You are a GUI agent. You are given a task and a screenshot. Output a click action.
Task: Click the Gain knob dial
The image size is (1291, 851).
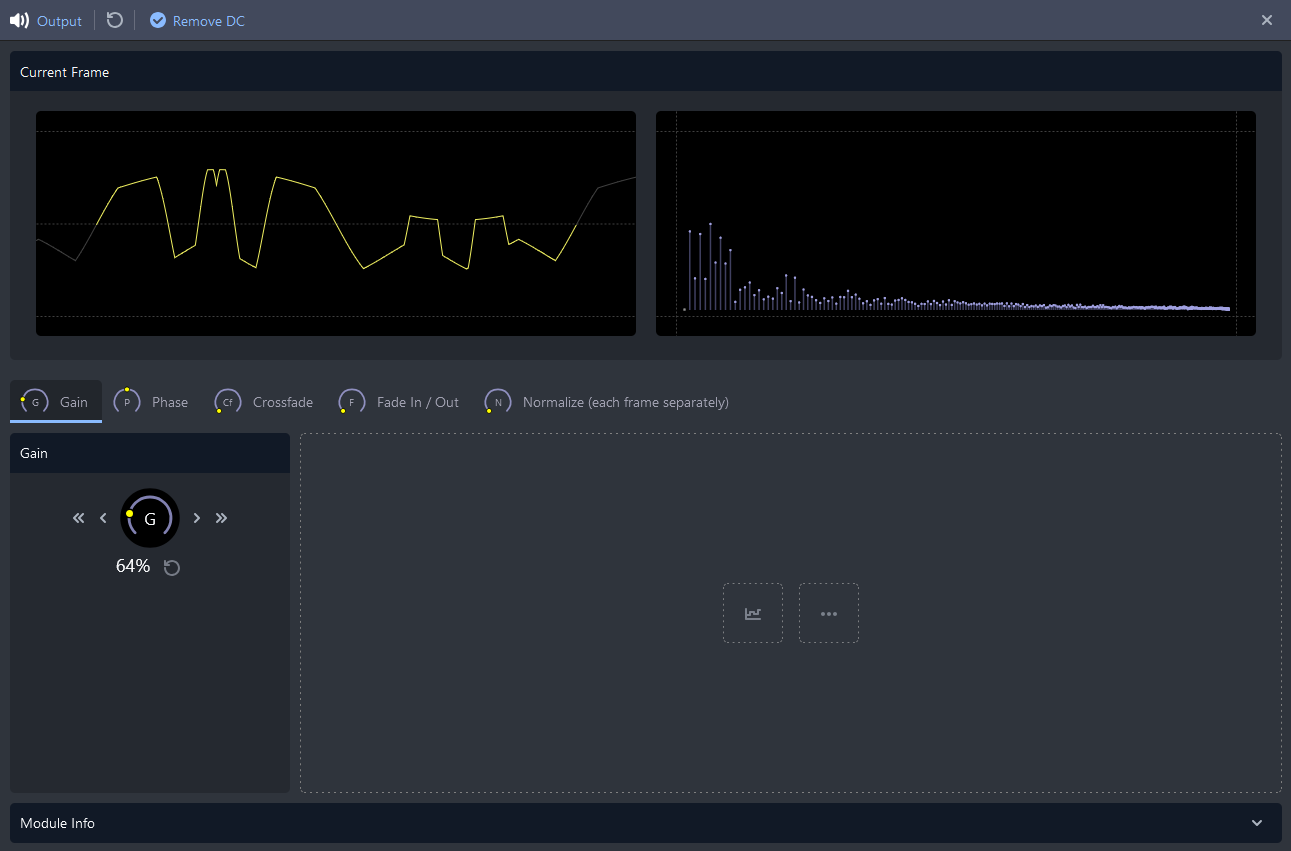[x=150, y=518]
